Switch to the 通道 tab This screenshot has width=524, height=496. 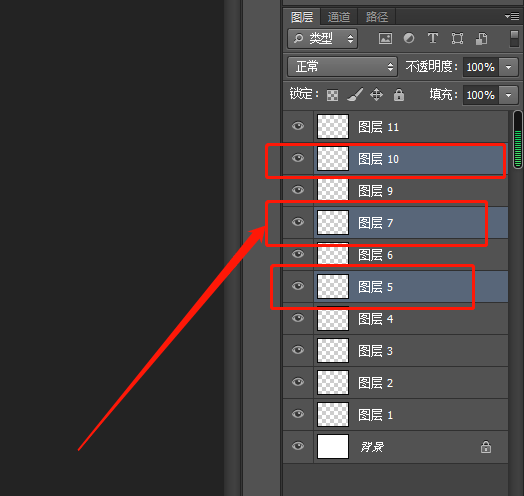[339, 17]
